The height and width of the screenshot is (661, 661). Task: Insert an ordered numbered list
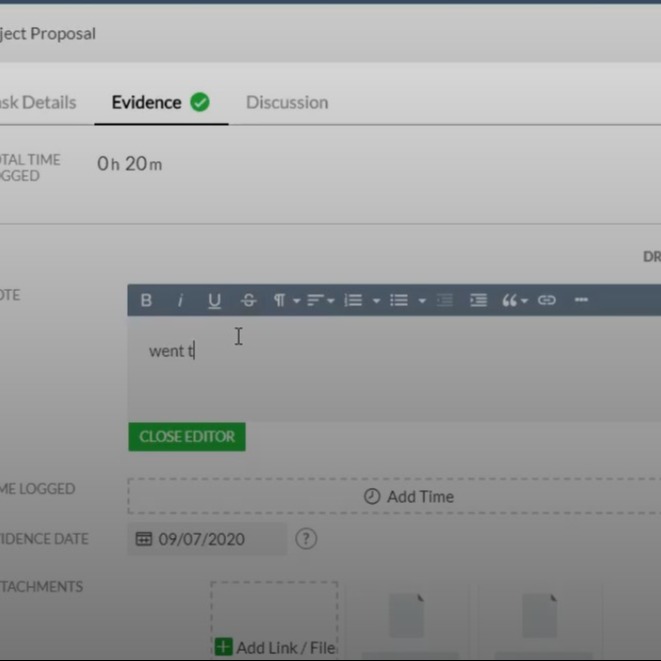[x=353, y=300]
